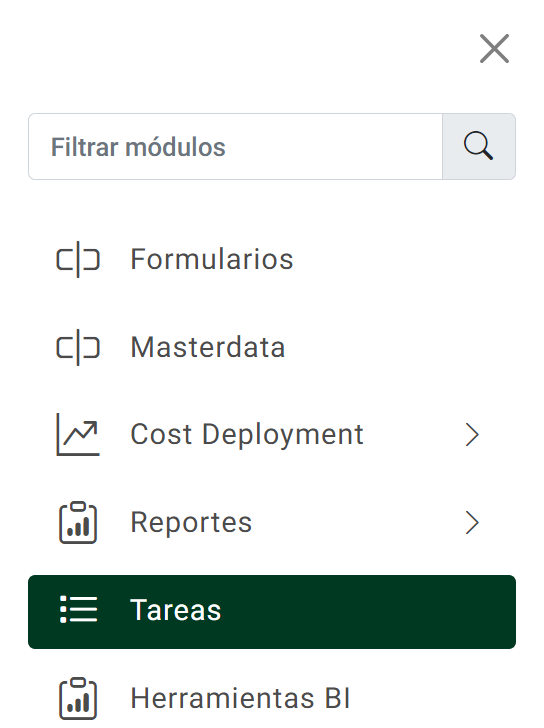
Task: Click the empty area of the Masterdata row
Action: pyautogui.click(x=399, y=347)
